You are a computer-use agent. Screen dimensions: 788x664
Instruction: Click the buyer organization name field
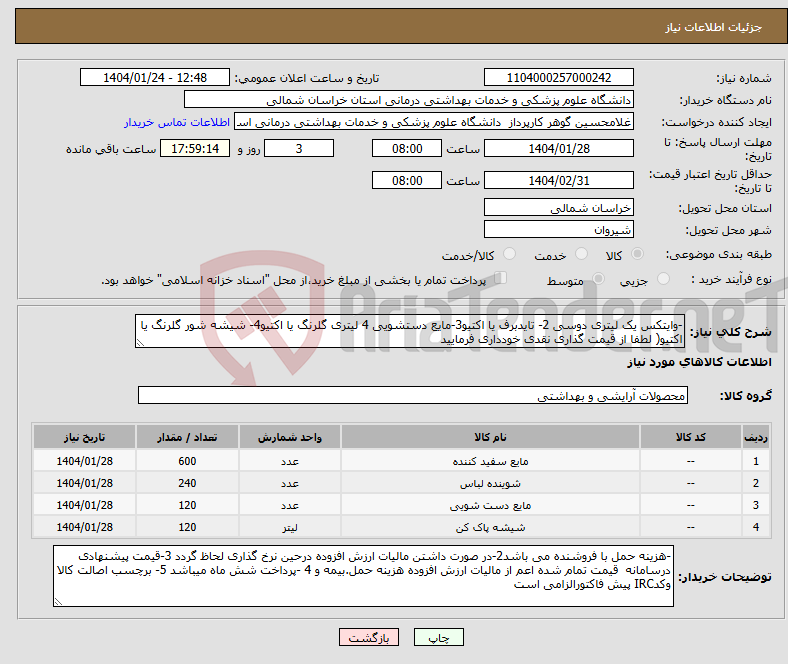[x=409, y=100]
